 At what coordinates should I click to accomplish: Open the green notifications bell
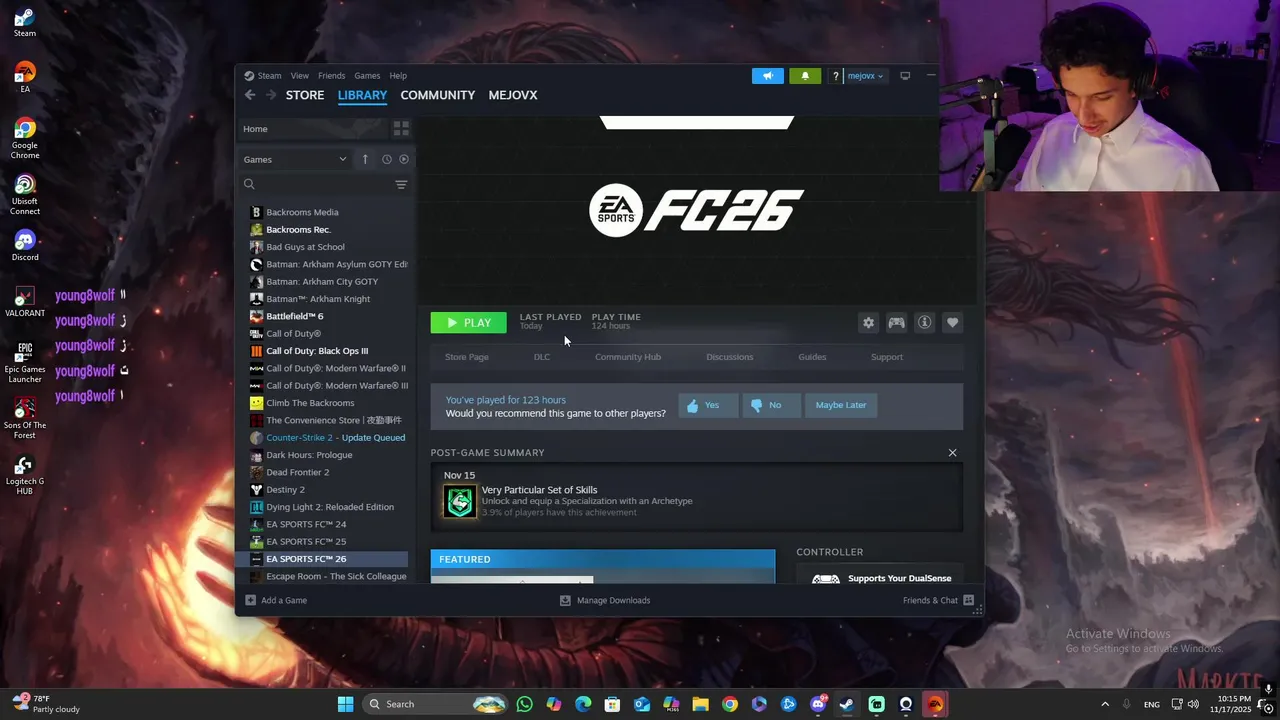805,76
